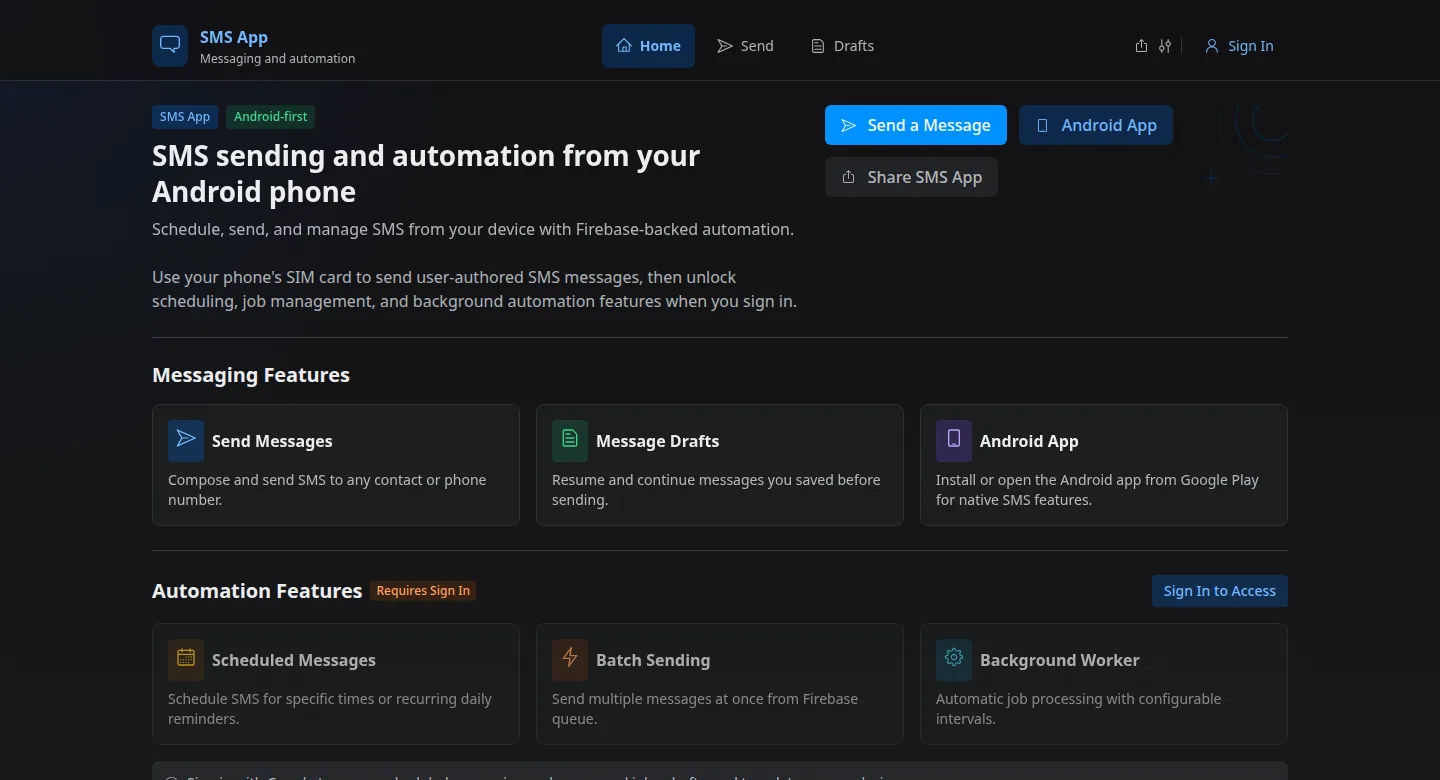Open the Android App button in hero
This screenshot has height=780, width=1440.
(1096, 125)
